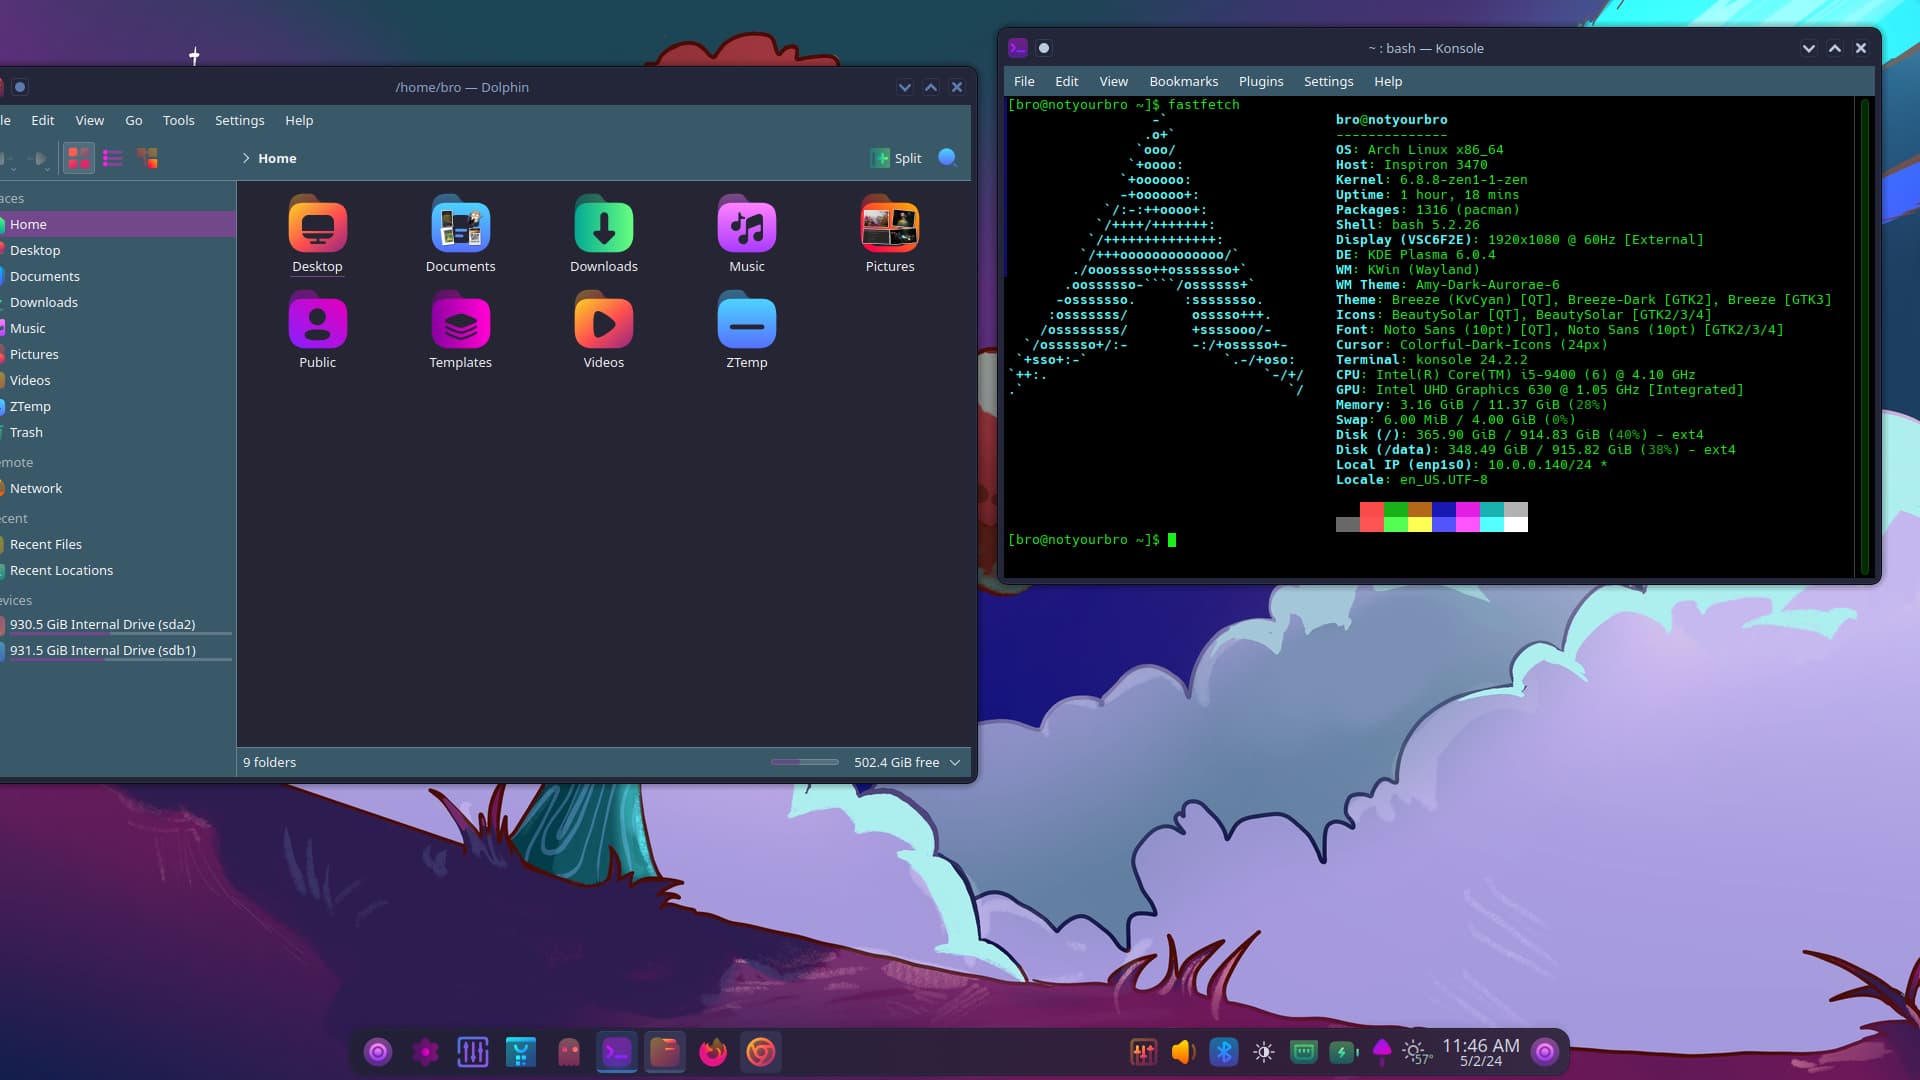Toggle the Konsole title bar pin button
1920x1080 pixels.
(1044, 48)
